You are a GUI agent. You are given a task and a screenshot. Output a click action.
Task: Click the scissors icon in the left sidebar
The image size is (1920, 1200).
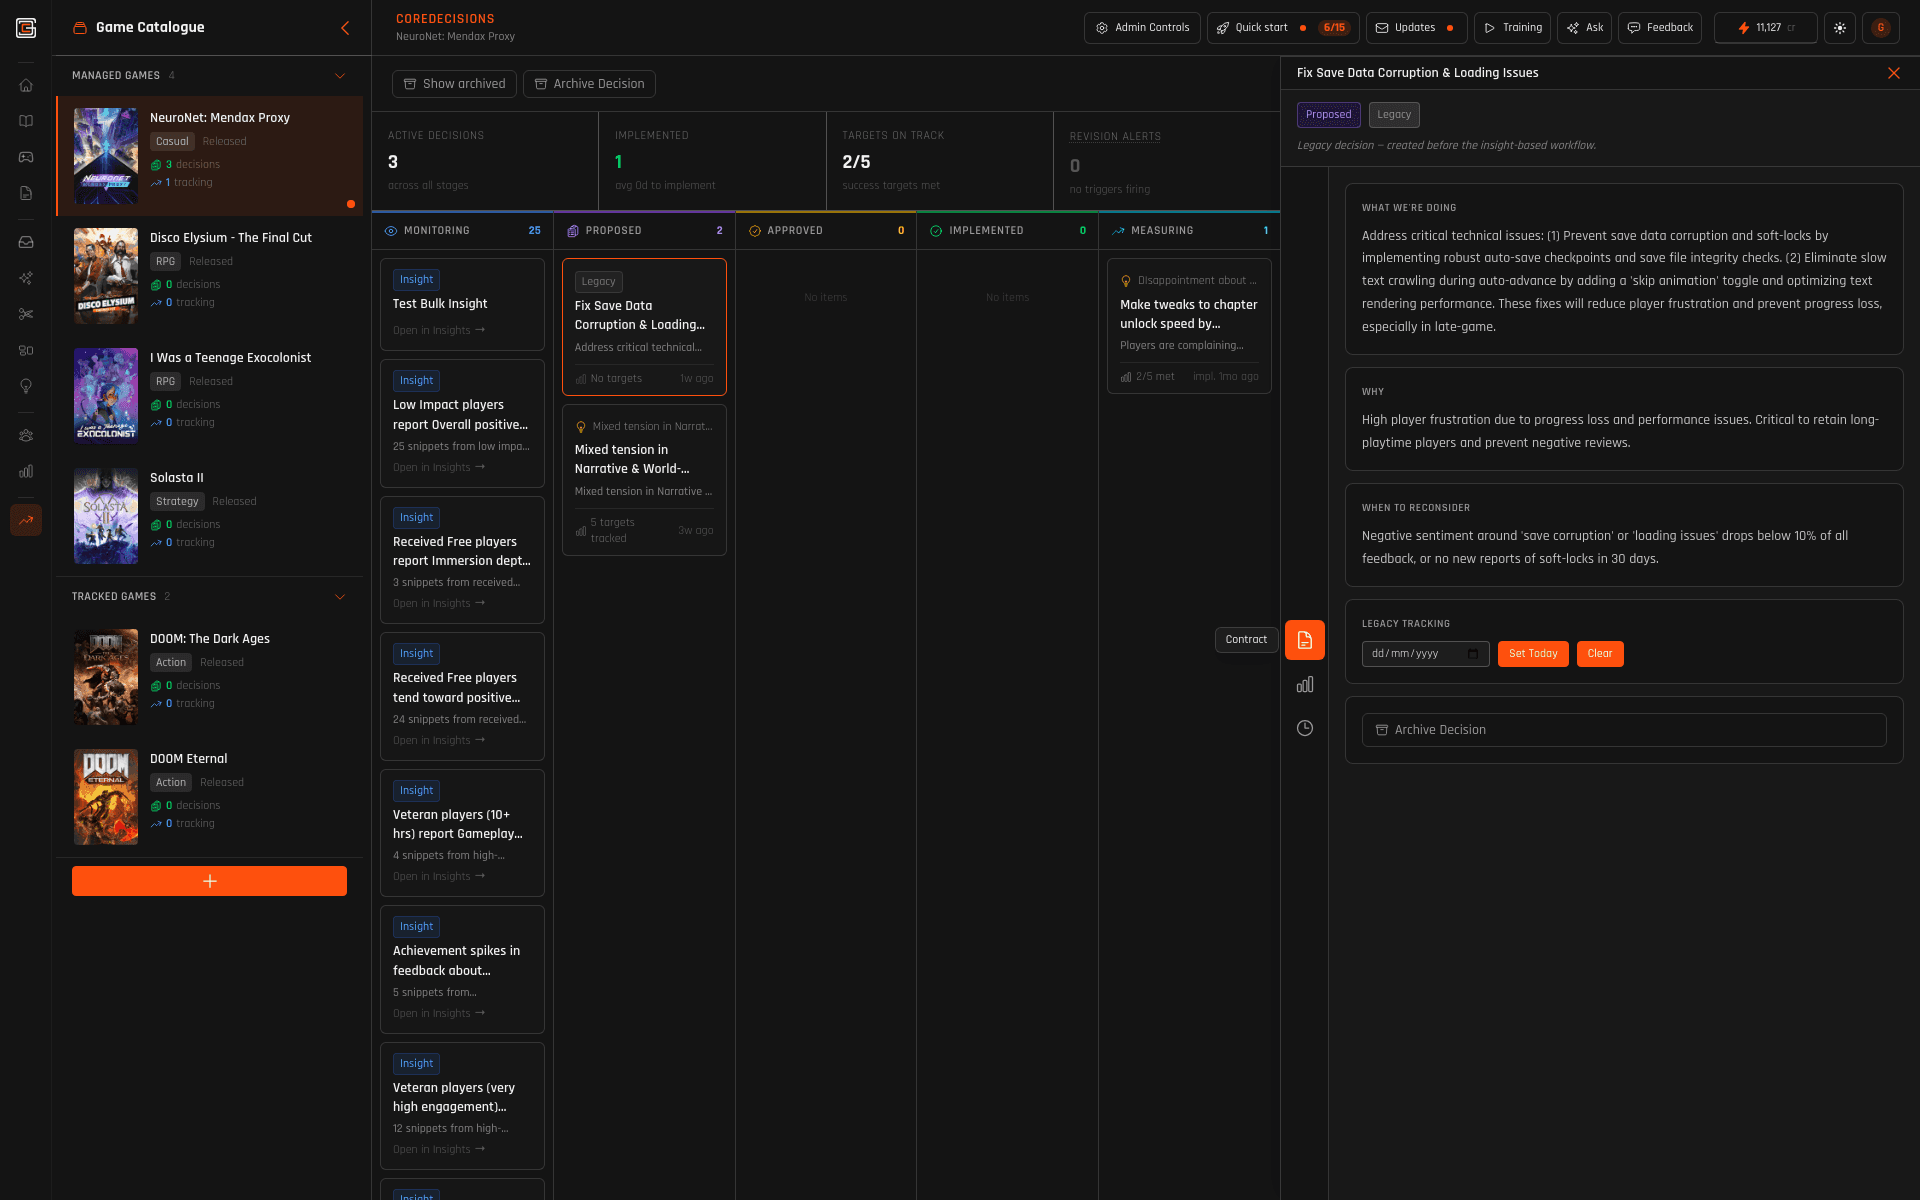tap(26, 314)
